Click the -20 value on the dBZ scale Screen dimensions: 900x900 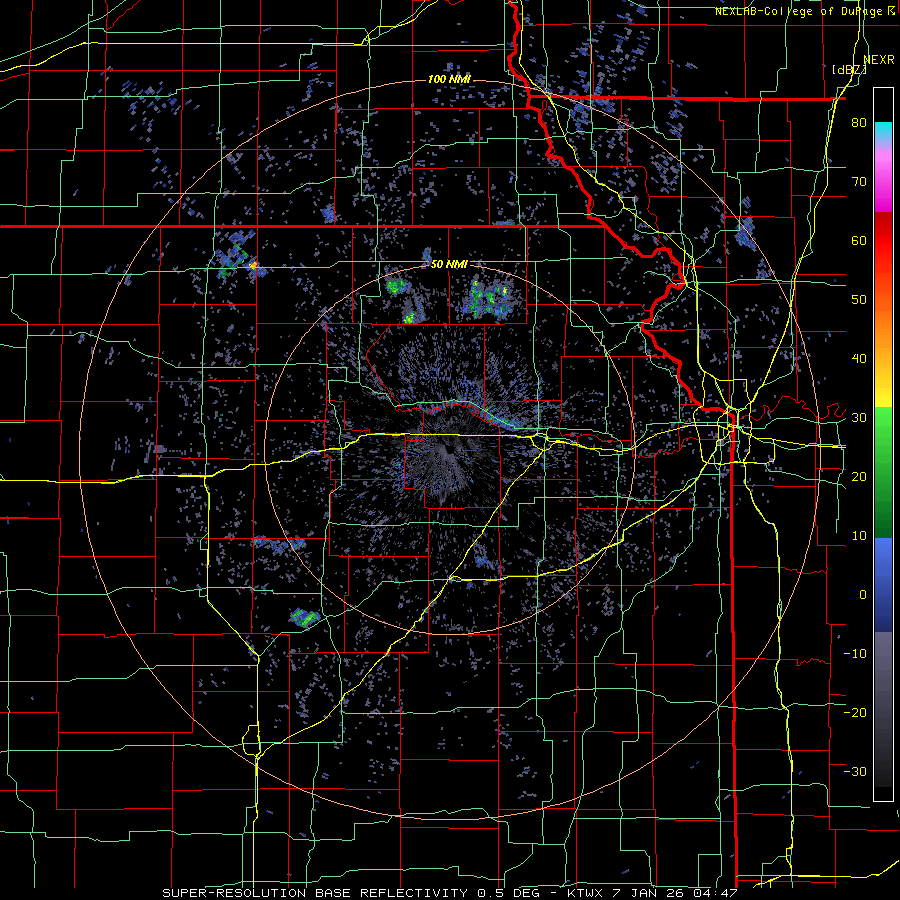[855, 713]
